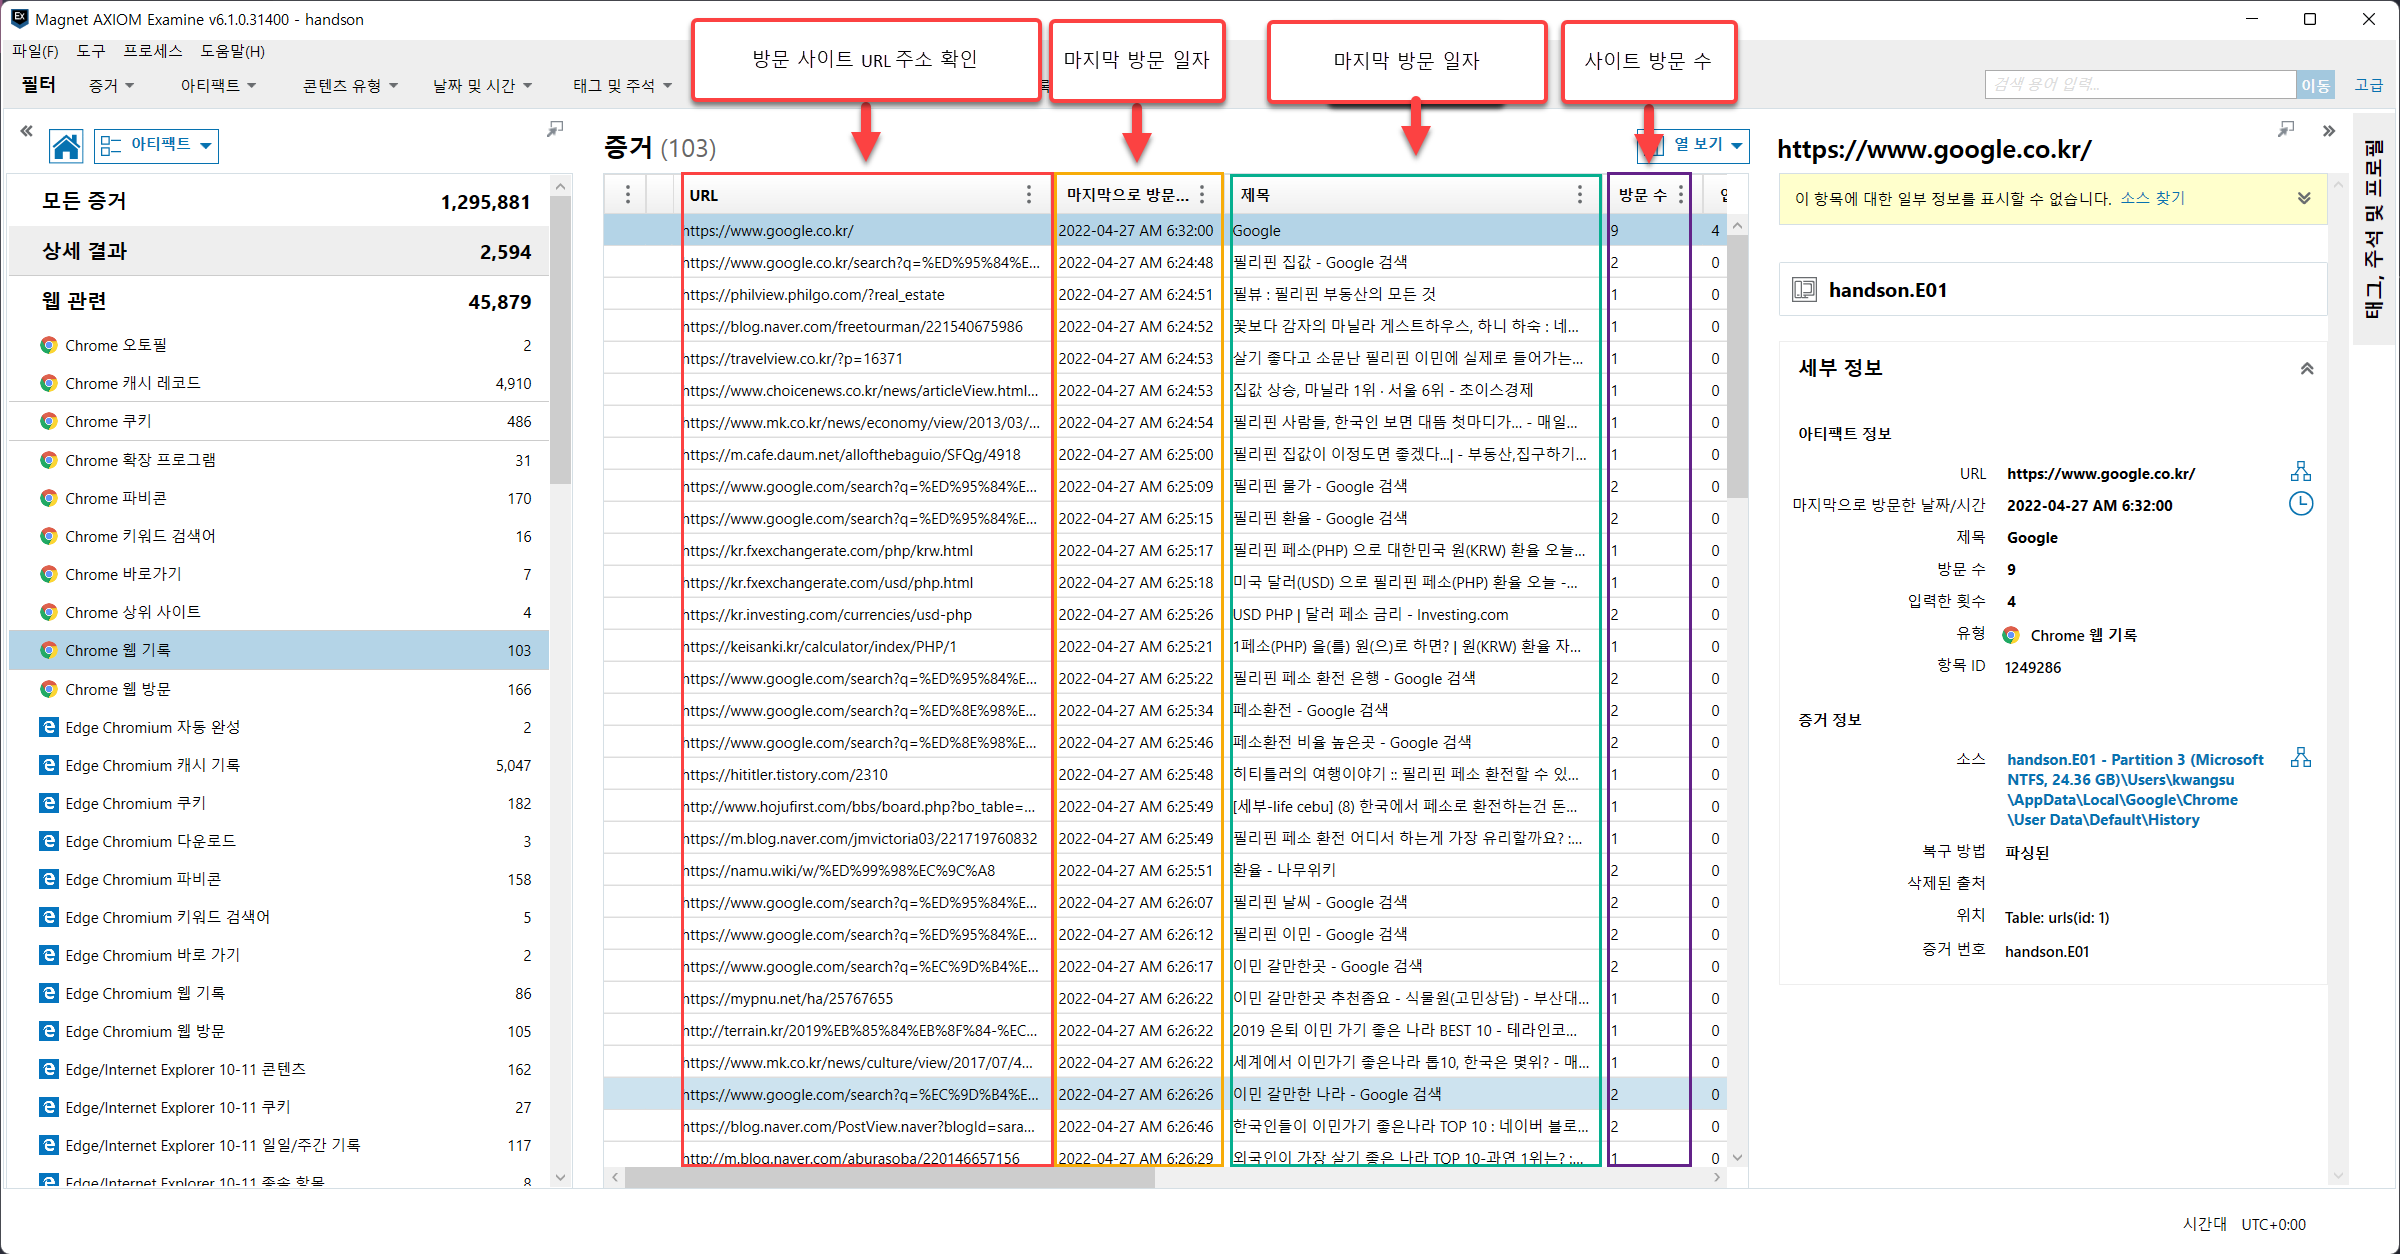This screenshot has width=2400, height=1254.
Task: Expand the 콘텐츠 유형 filter dropdown
Action: 350,86
